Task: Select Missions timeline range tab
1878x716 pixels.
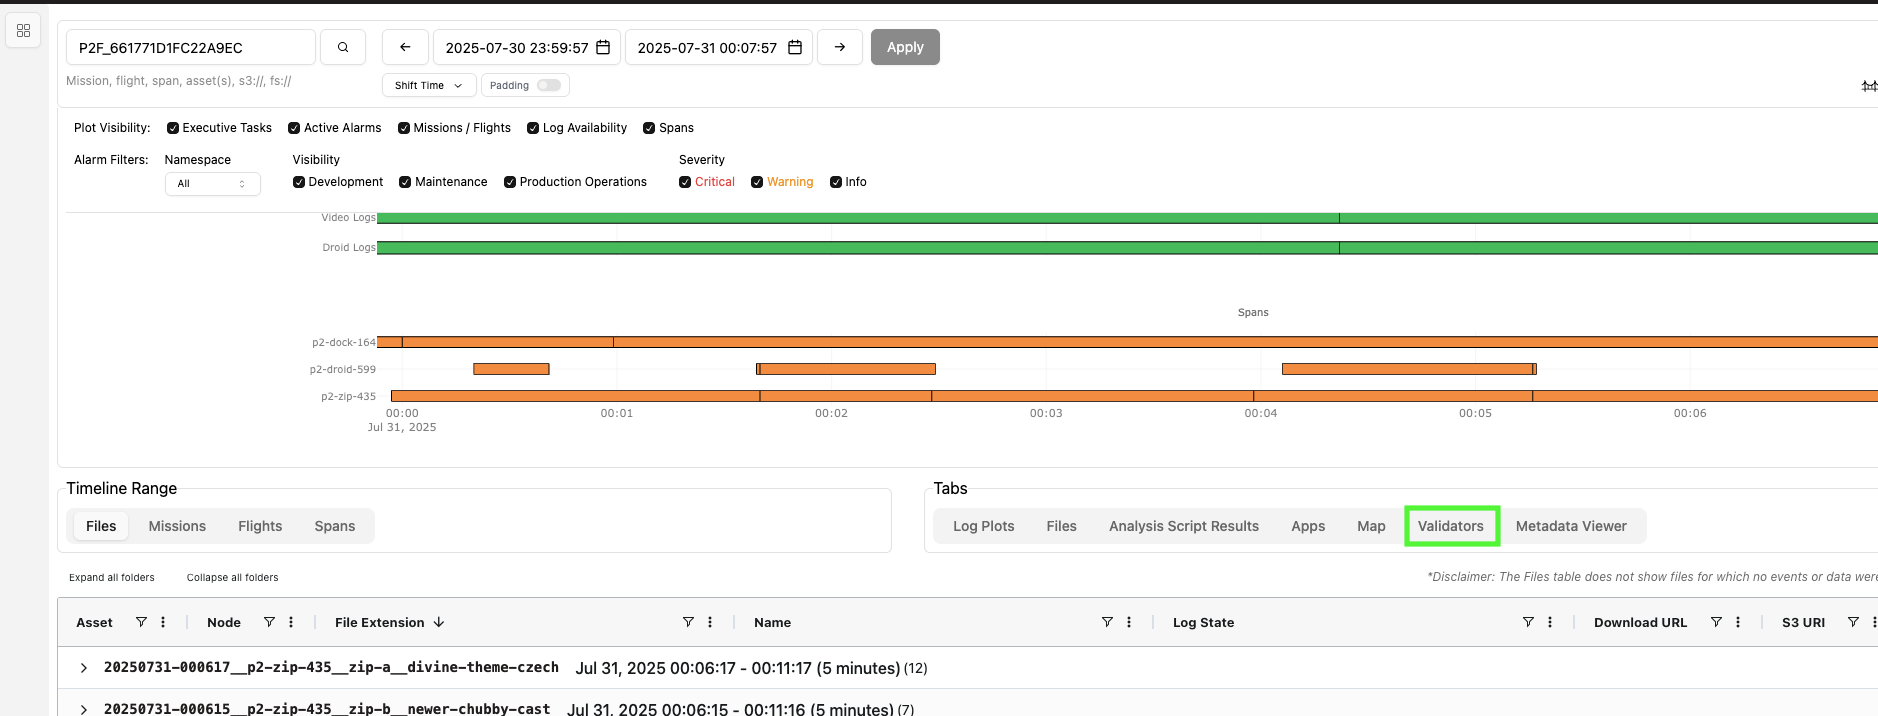Action: tap(177, 526)
